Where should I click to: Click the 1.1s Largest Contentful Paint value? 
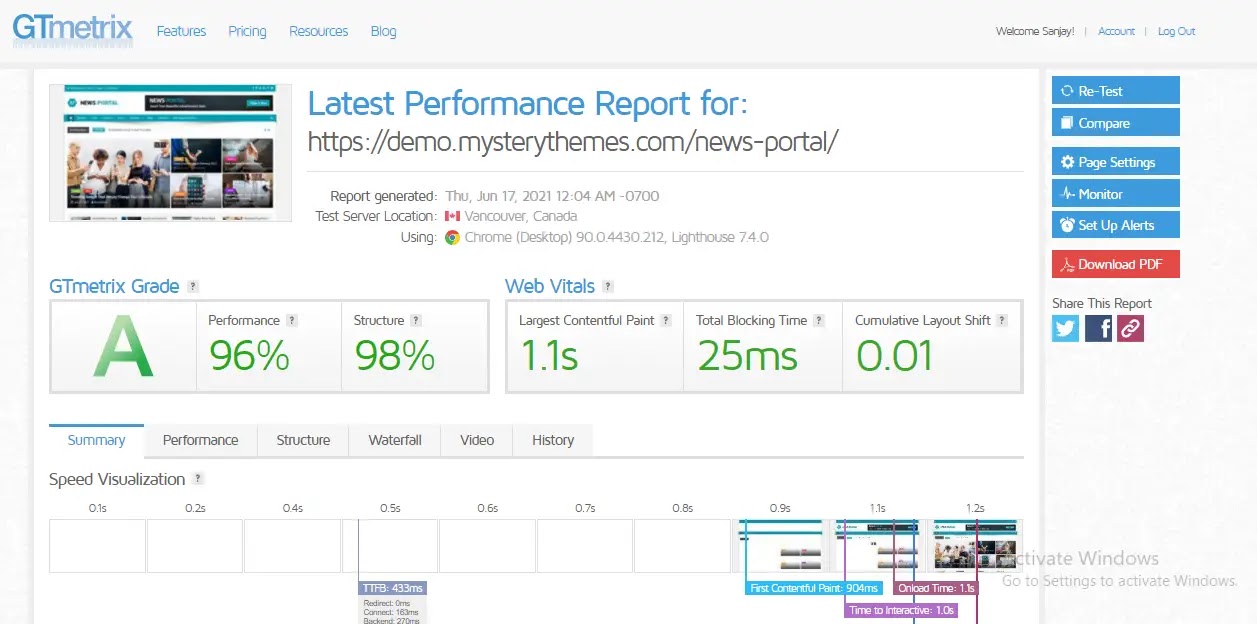click(x=549, y=356)
